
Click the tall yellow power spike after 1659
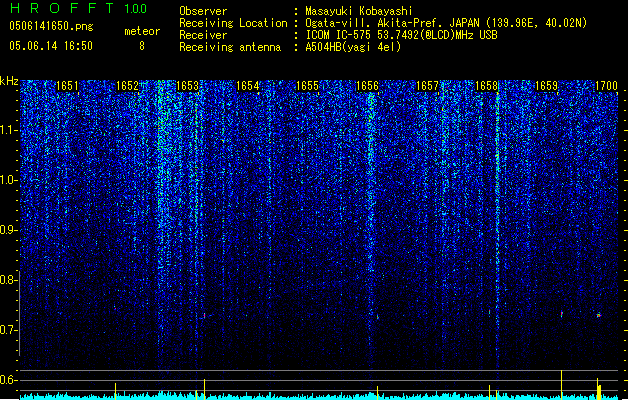point(561,384)
